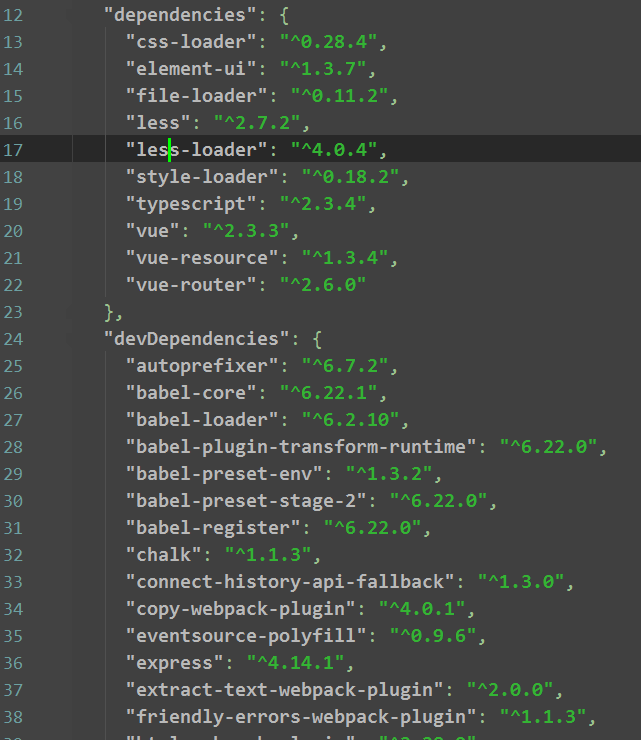641x740 pixels.
Task: Click the "less-loader" key on line 17
Action: tap(196, 150)
